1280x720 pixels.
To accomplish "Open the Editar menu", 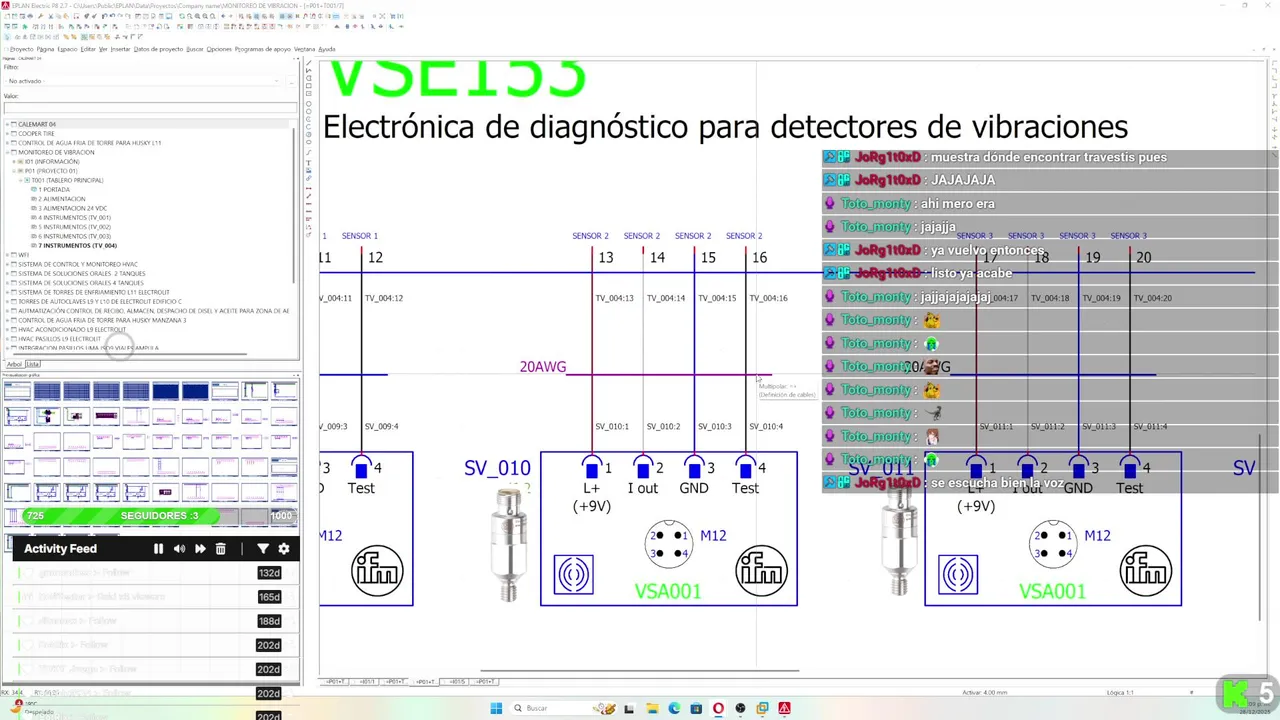I will [x=88, y=49].
